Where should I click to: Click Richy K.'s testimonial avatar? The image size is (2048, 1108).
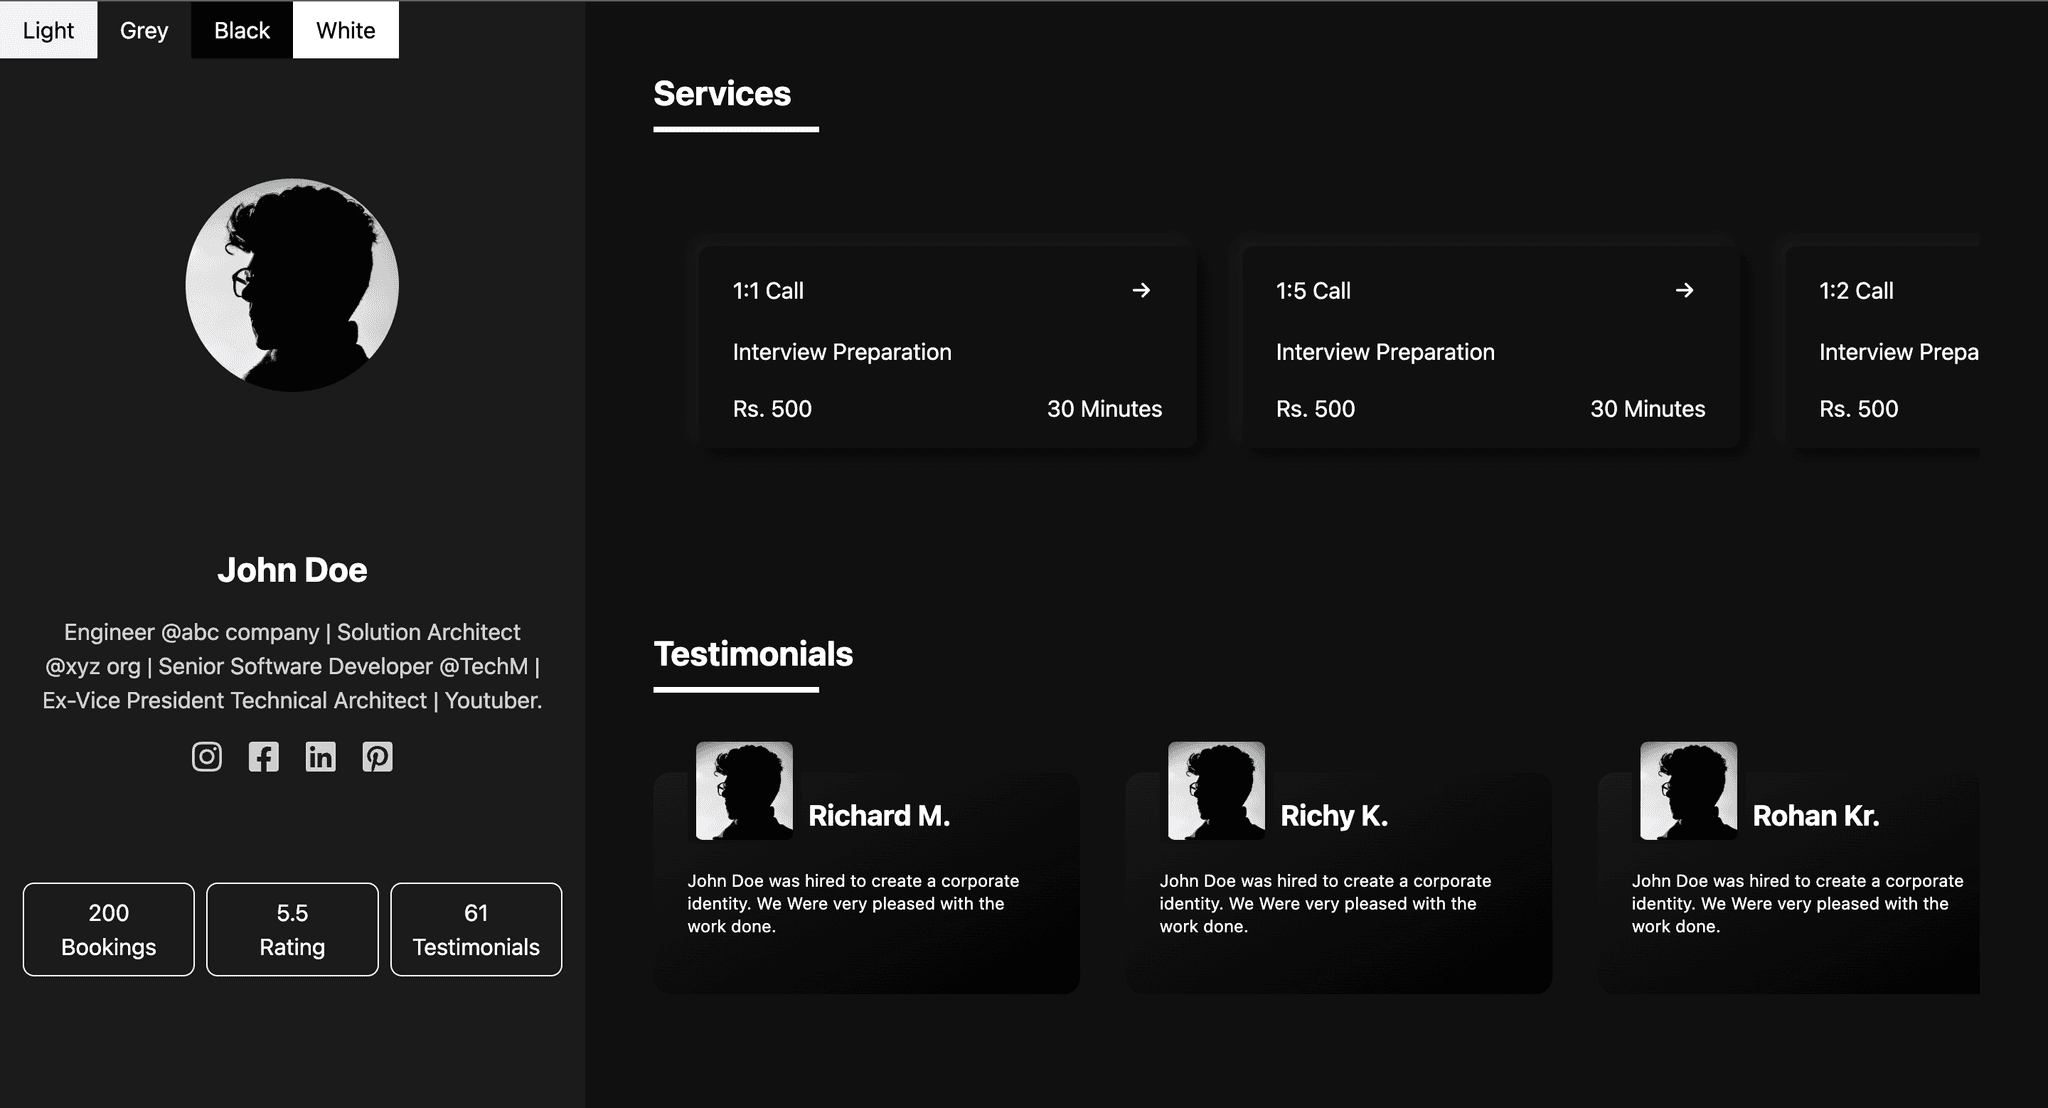pos(1216,790)
